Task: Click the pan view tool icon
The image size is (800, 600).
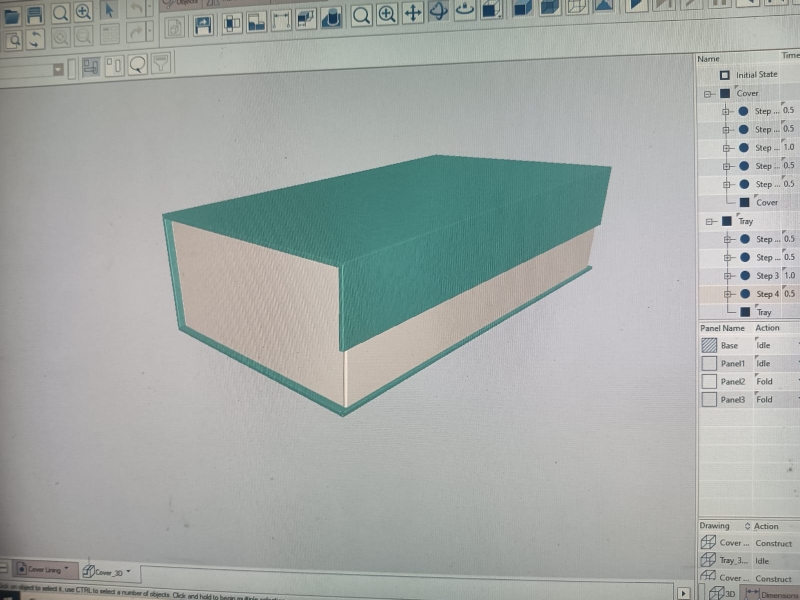Action: 412,14
